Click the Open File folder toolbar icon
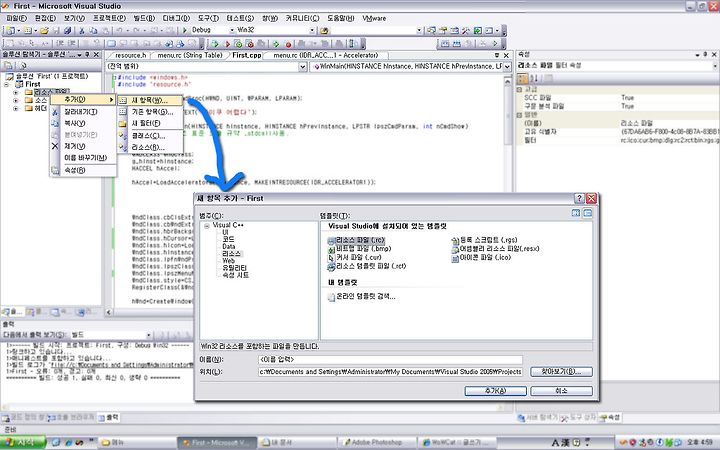The image size is (720, 450). click(44, 30)
